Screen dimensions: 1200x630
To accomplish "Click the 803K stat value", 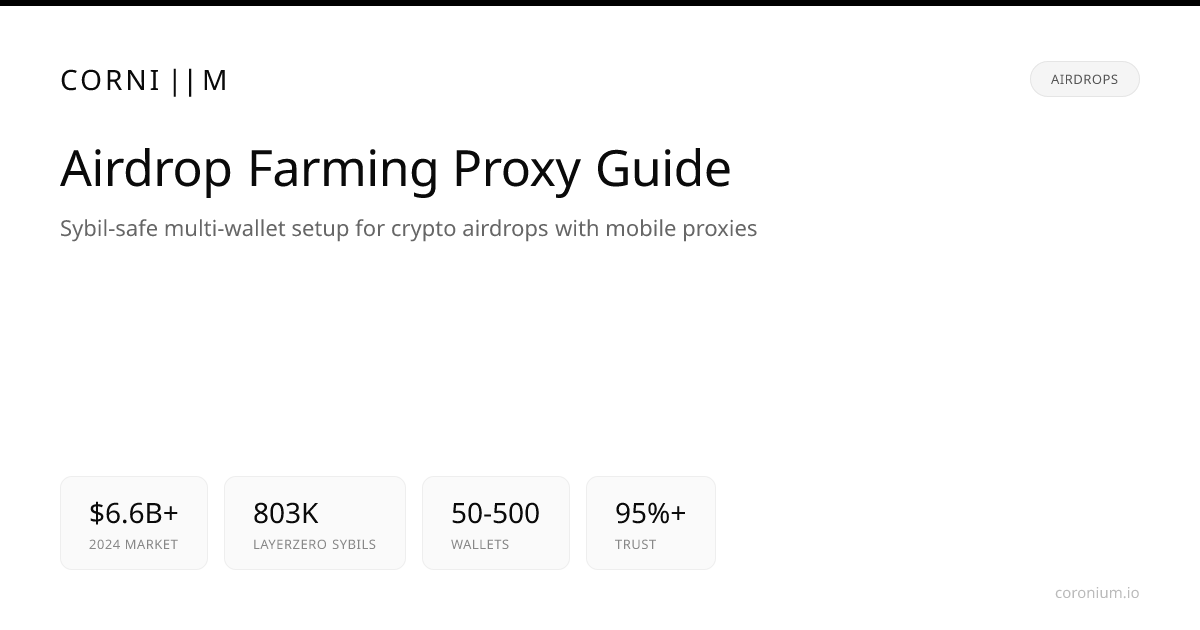I will pyautogui.click(x=286, y=513).
